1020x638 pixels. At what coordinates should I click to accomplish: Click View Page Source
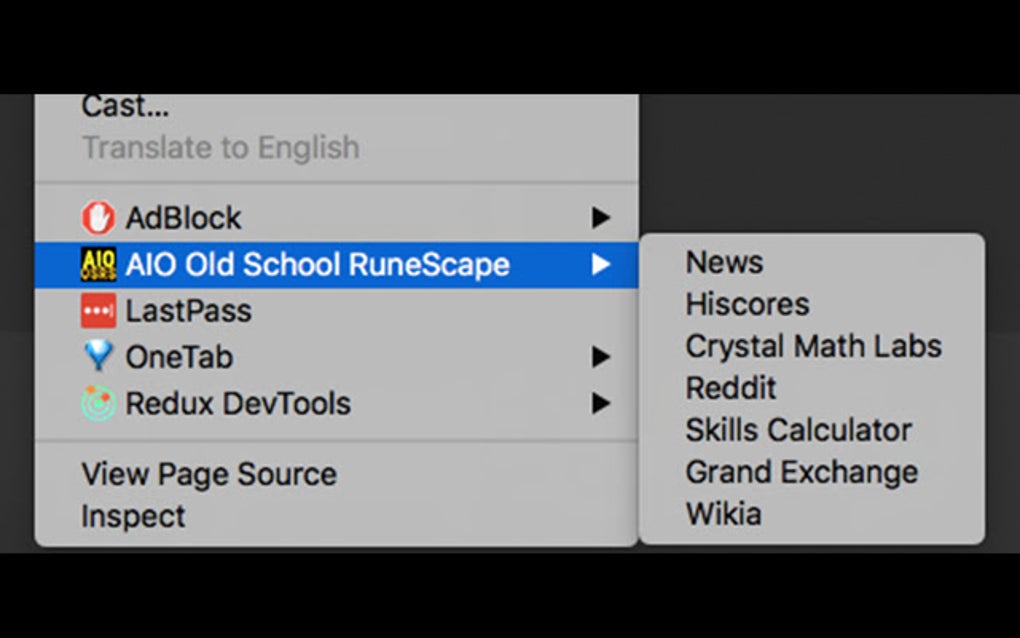[x=207, y=474]
